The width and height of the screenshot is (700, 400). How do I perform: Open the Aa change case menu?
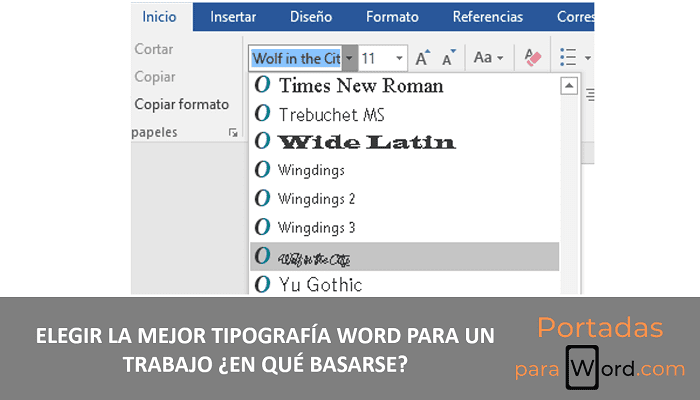click(488, 58)
